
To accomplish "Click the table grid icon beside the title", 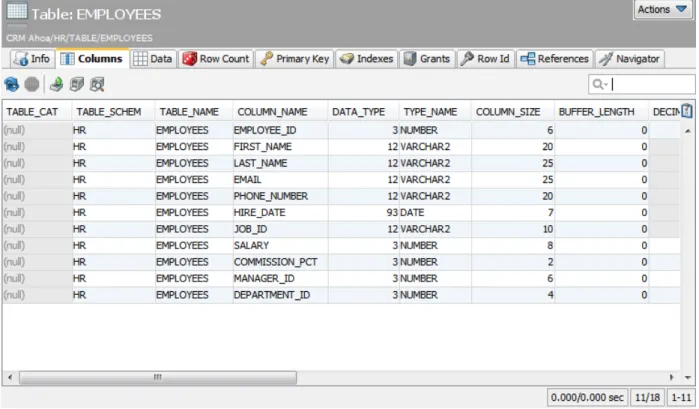I will coord(17,11).
